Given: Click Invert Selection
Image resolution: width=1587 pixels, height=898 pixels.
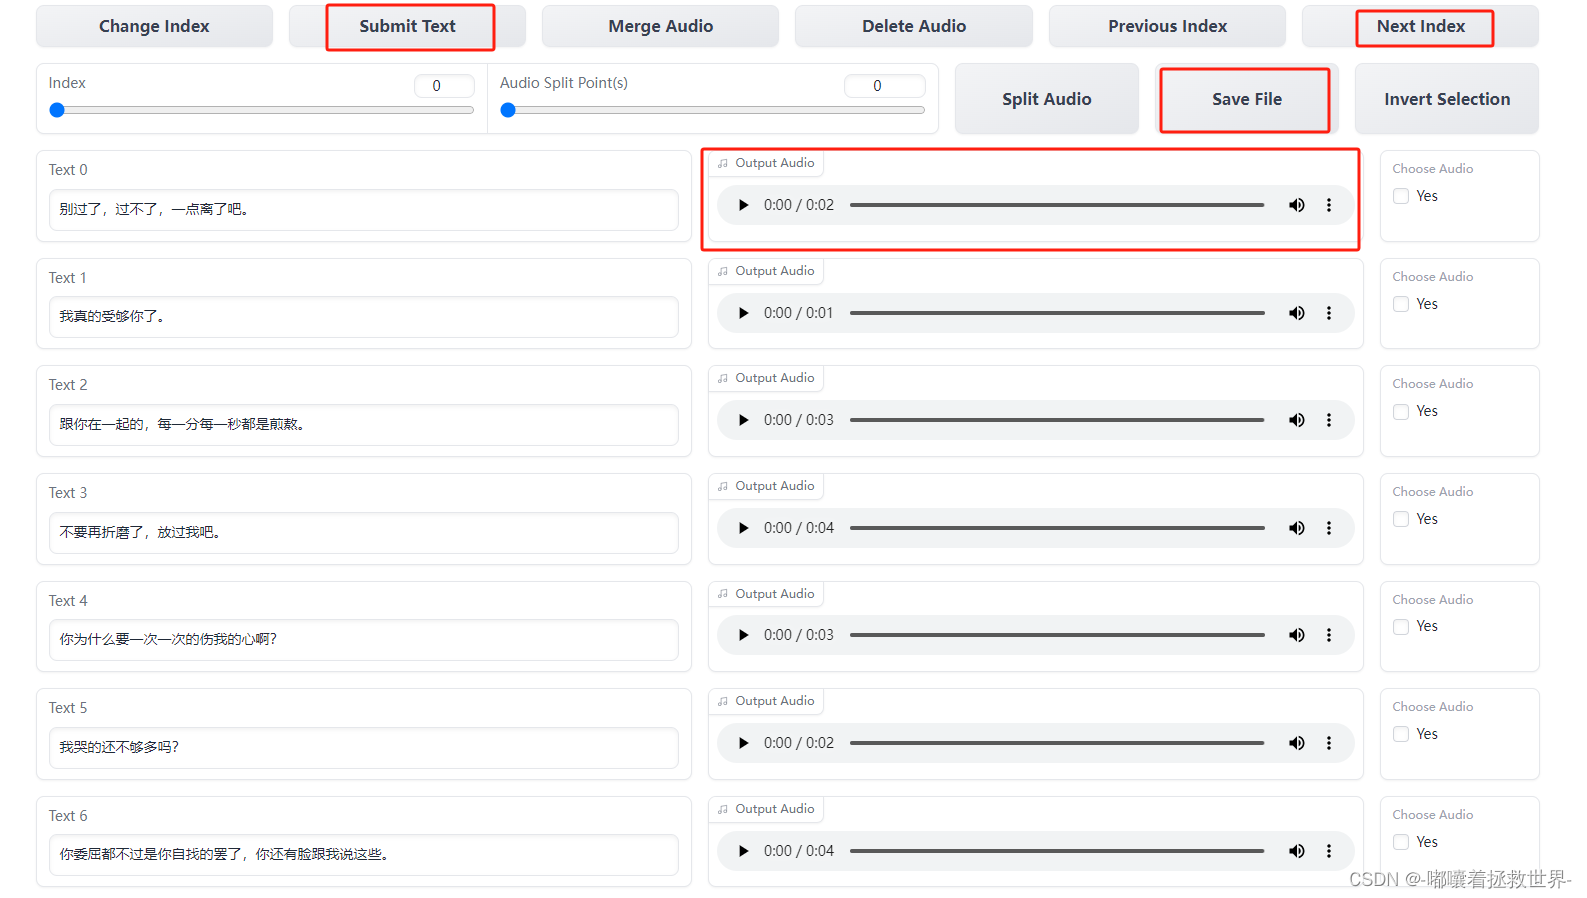Looking at the screenshot, I should (x=1447, y=99).
